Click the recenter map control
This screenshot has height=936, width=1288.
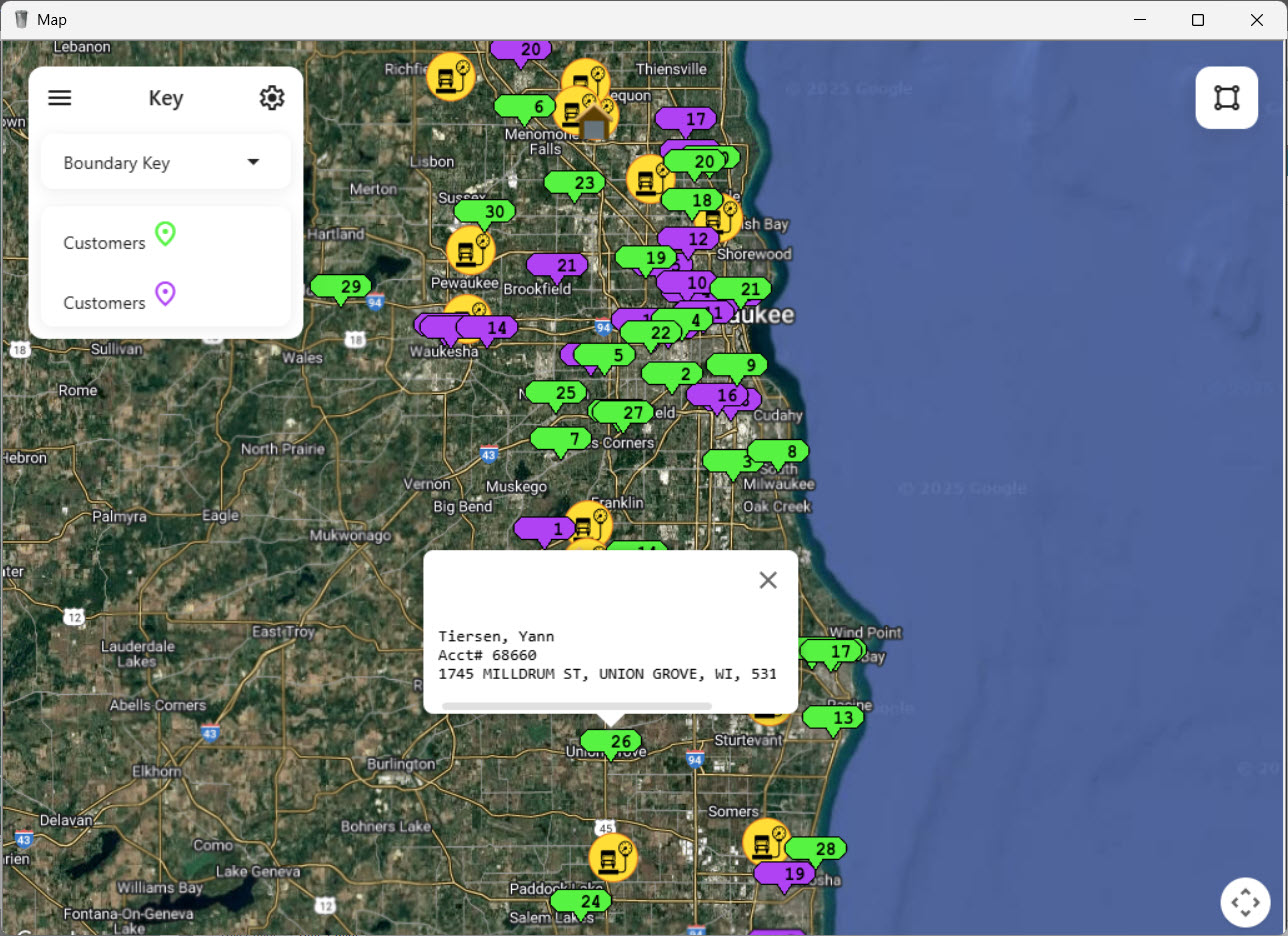[x=1245, y=901]
